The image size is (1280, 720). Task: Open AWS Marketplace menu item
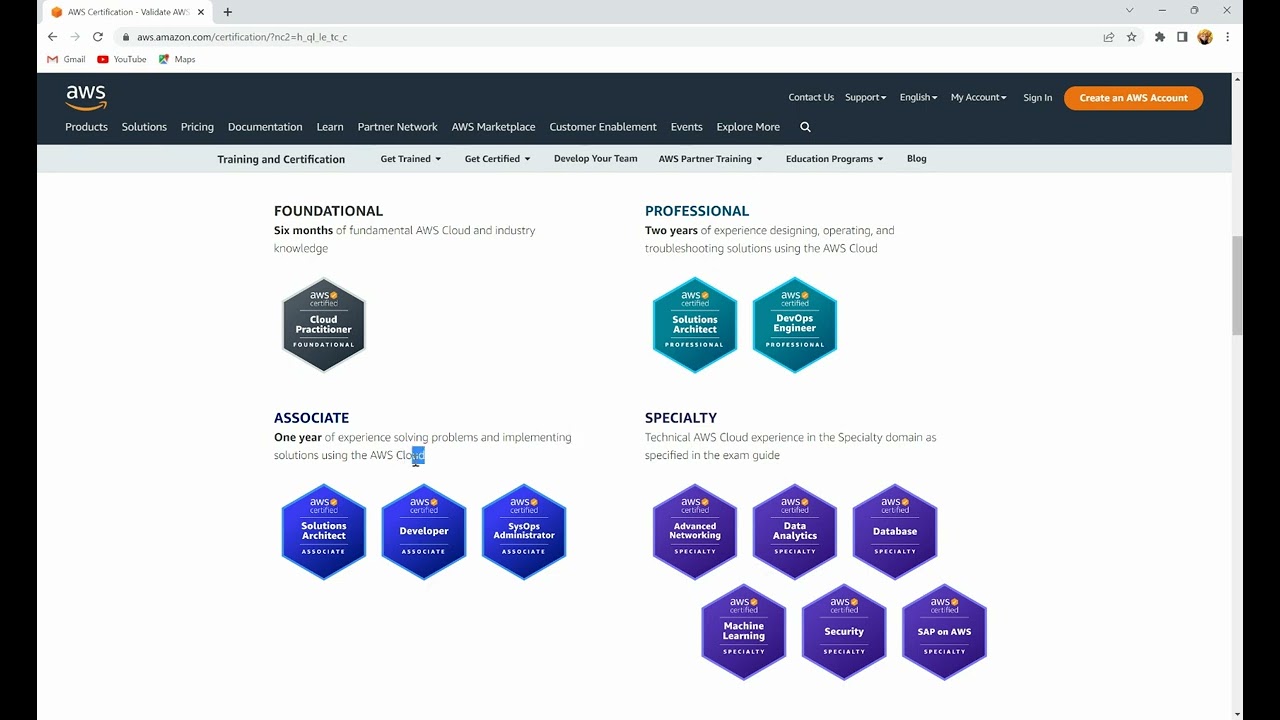[x=493, y=127]
